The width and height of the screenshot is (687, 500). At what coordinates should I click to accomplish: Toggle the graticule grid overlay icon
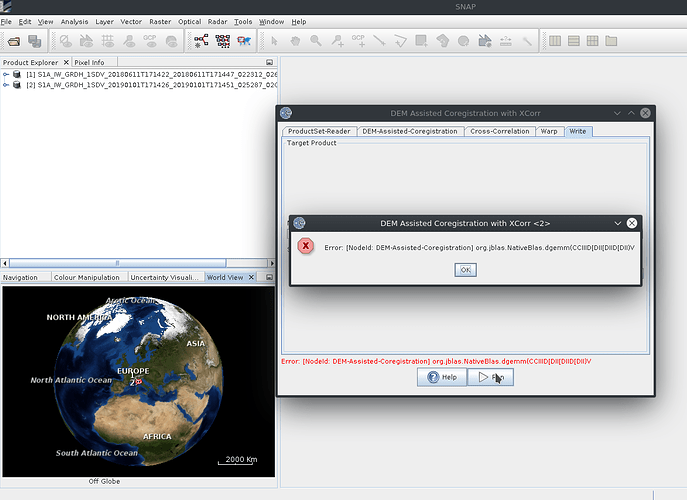pos(108,41)
